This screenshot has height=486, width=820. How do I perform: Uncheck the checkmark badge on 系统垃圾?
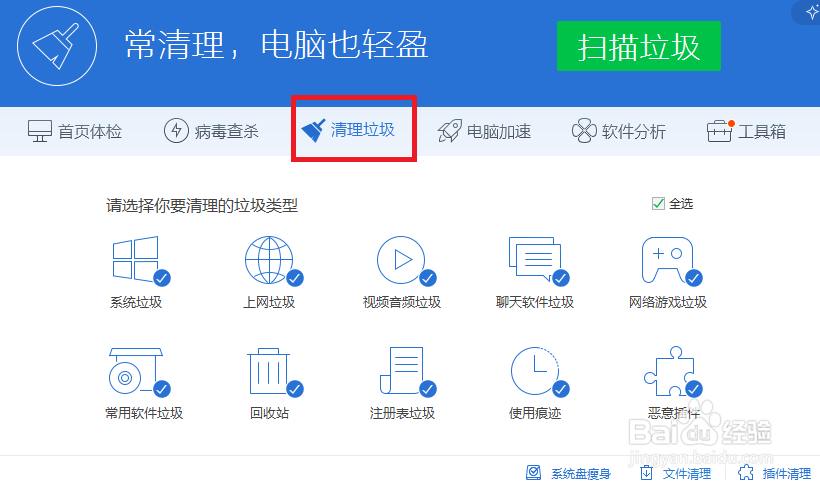tap(162, 278)
